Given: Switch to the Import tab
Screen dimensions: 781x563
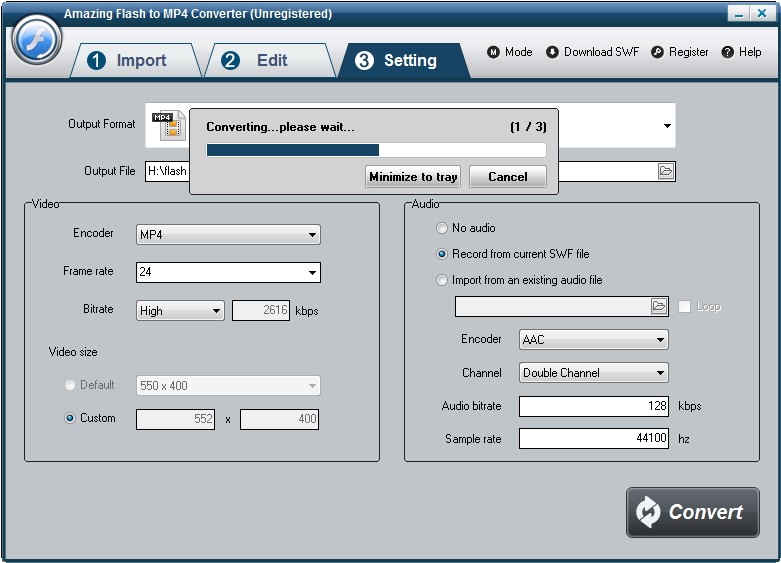Looking at the screenshot, I should click(x=135, y=60).
